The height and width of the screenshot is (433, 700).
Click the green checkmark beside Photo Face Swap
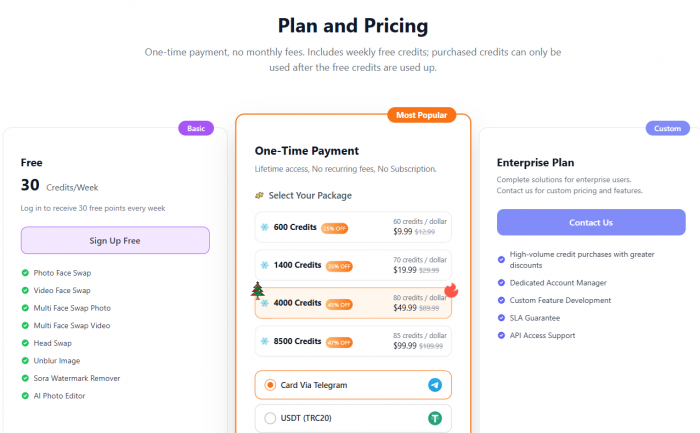tap(25, 272)
